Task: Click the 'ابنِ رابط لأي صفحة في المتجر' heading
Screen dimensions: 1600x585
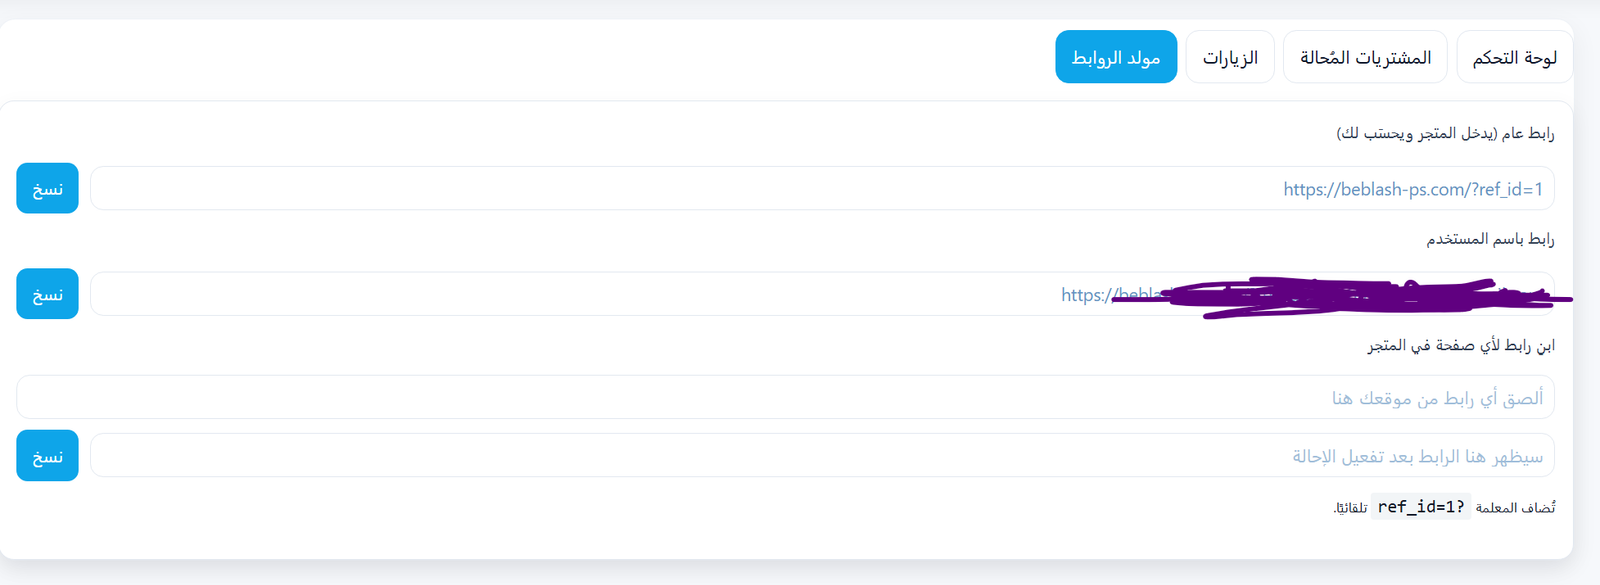Action: [x=1461, y=345]
